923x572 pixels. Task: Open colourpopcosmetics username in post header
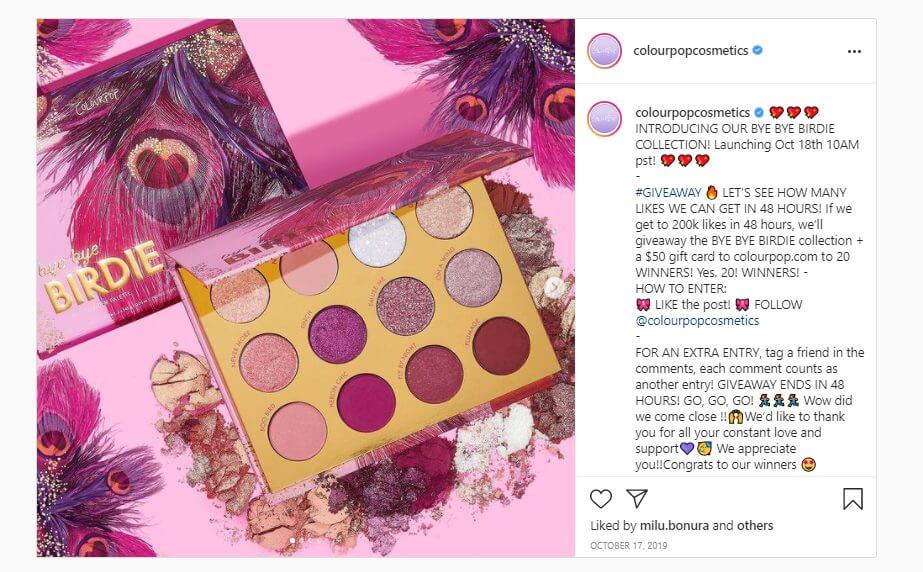point(690,51)
